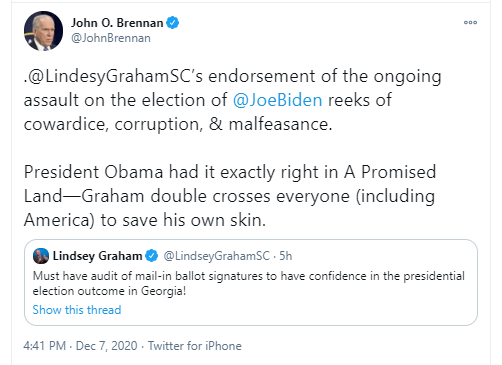The width and height of the screenshot is (502, 365).
Task: Click Show this thread
Action: click(77, 310)
